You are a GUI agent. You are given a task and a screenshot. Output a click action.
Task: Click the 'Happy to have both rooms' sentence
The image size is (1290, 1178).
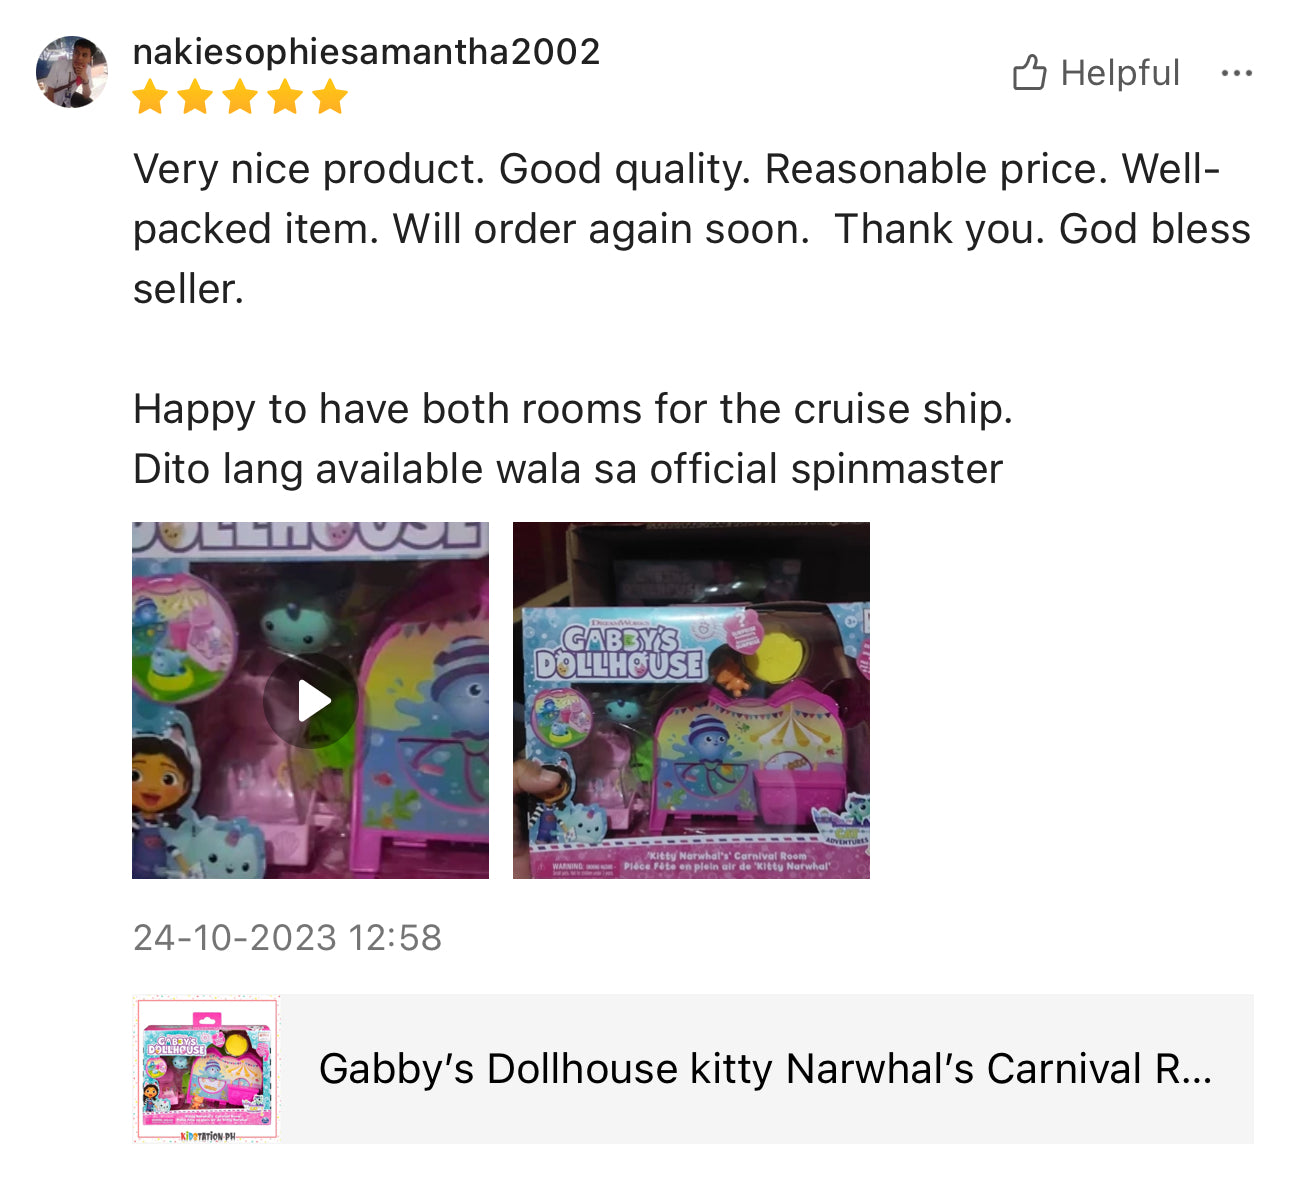pos(573,409)
